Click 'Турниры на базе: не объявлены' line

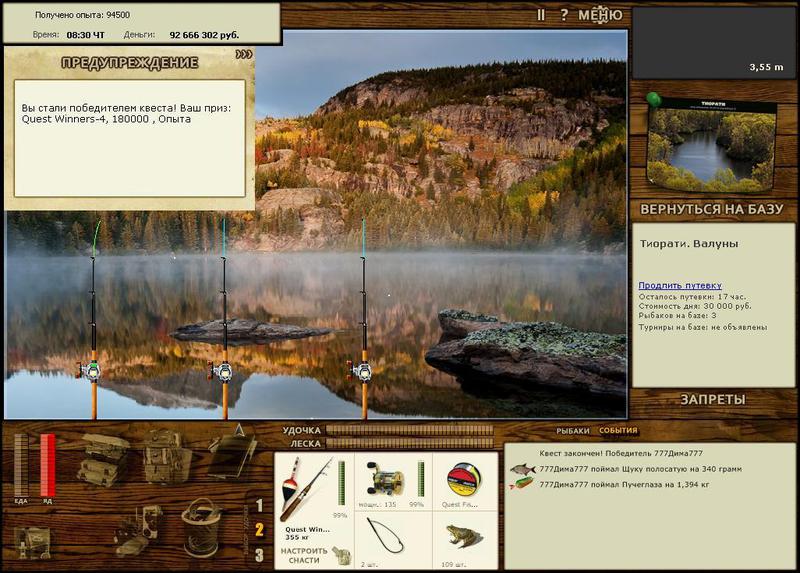click(x=703, y=327)
